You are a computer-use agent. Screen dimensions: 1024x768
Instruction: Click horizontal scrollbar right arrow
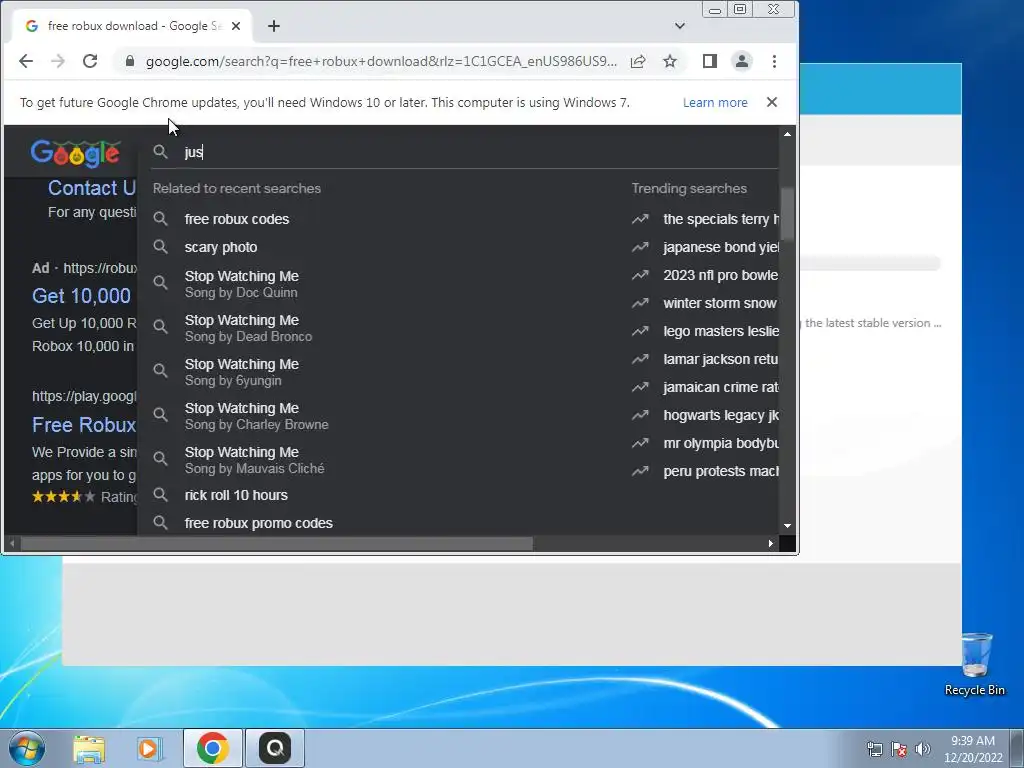pos(771,544)
